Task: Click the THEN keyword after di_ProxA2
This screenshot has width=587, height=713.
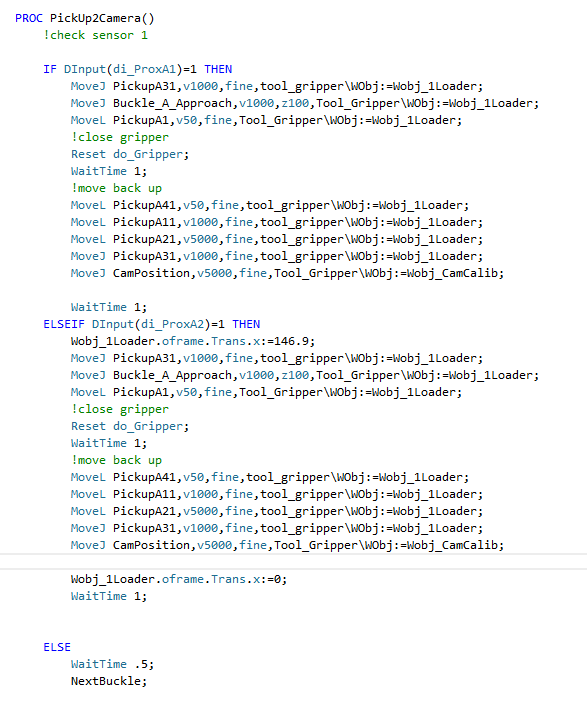Action: click(x=246, y=325)
